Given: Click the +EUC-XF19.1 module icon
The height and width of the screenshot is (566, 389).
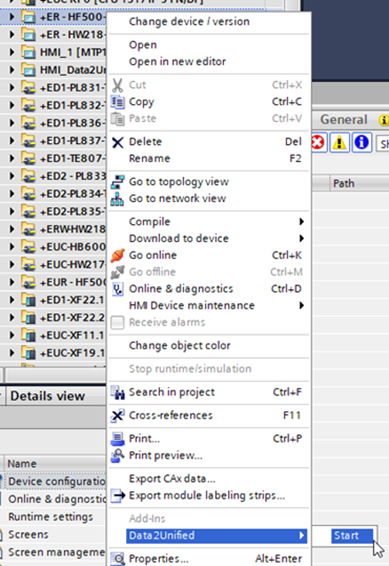Looking at the screenshot, I should coord(28,353).
